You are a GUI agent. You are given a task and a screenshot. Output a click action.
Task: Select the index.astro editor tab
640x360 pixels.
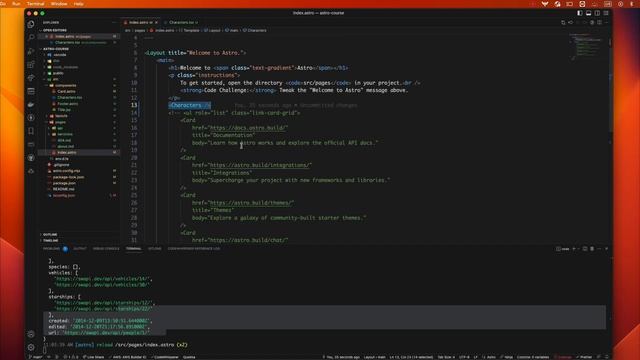140,22
